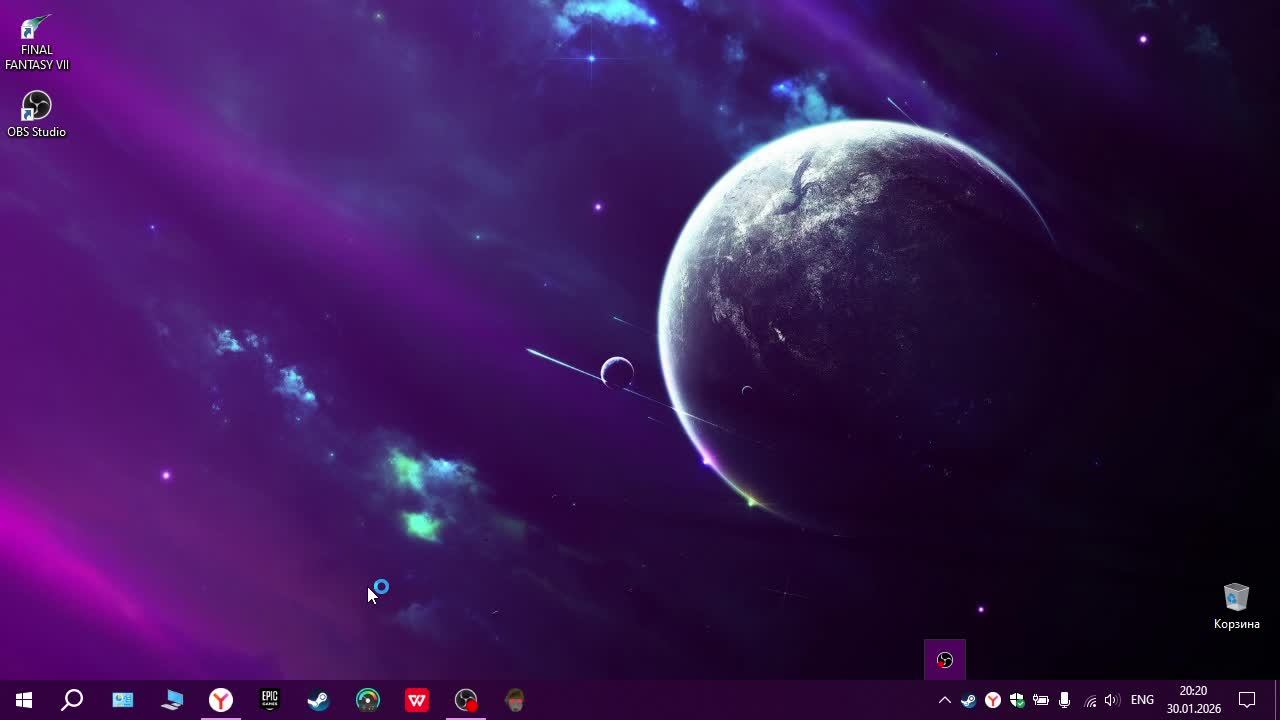Open the gauge meter app on taskbar

click(368, 700)
